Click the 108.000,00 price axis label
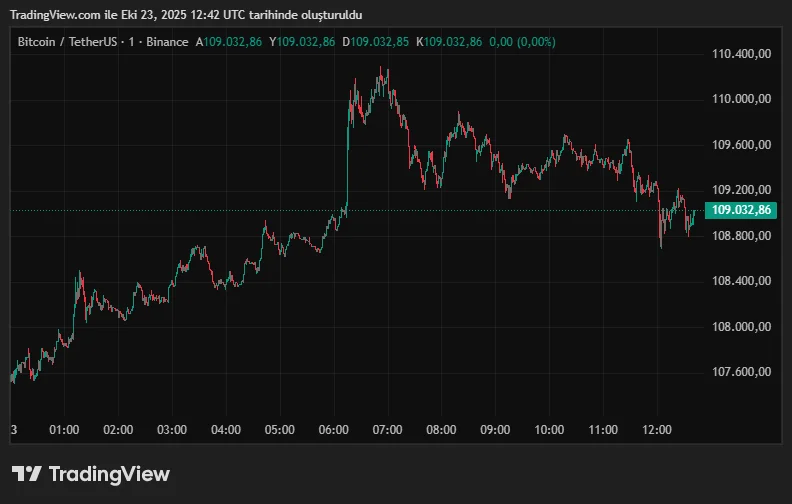The height and width of the screenshot is (504, 792). point(741,327)
